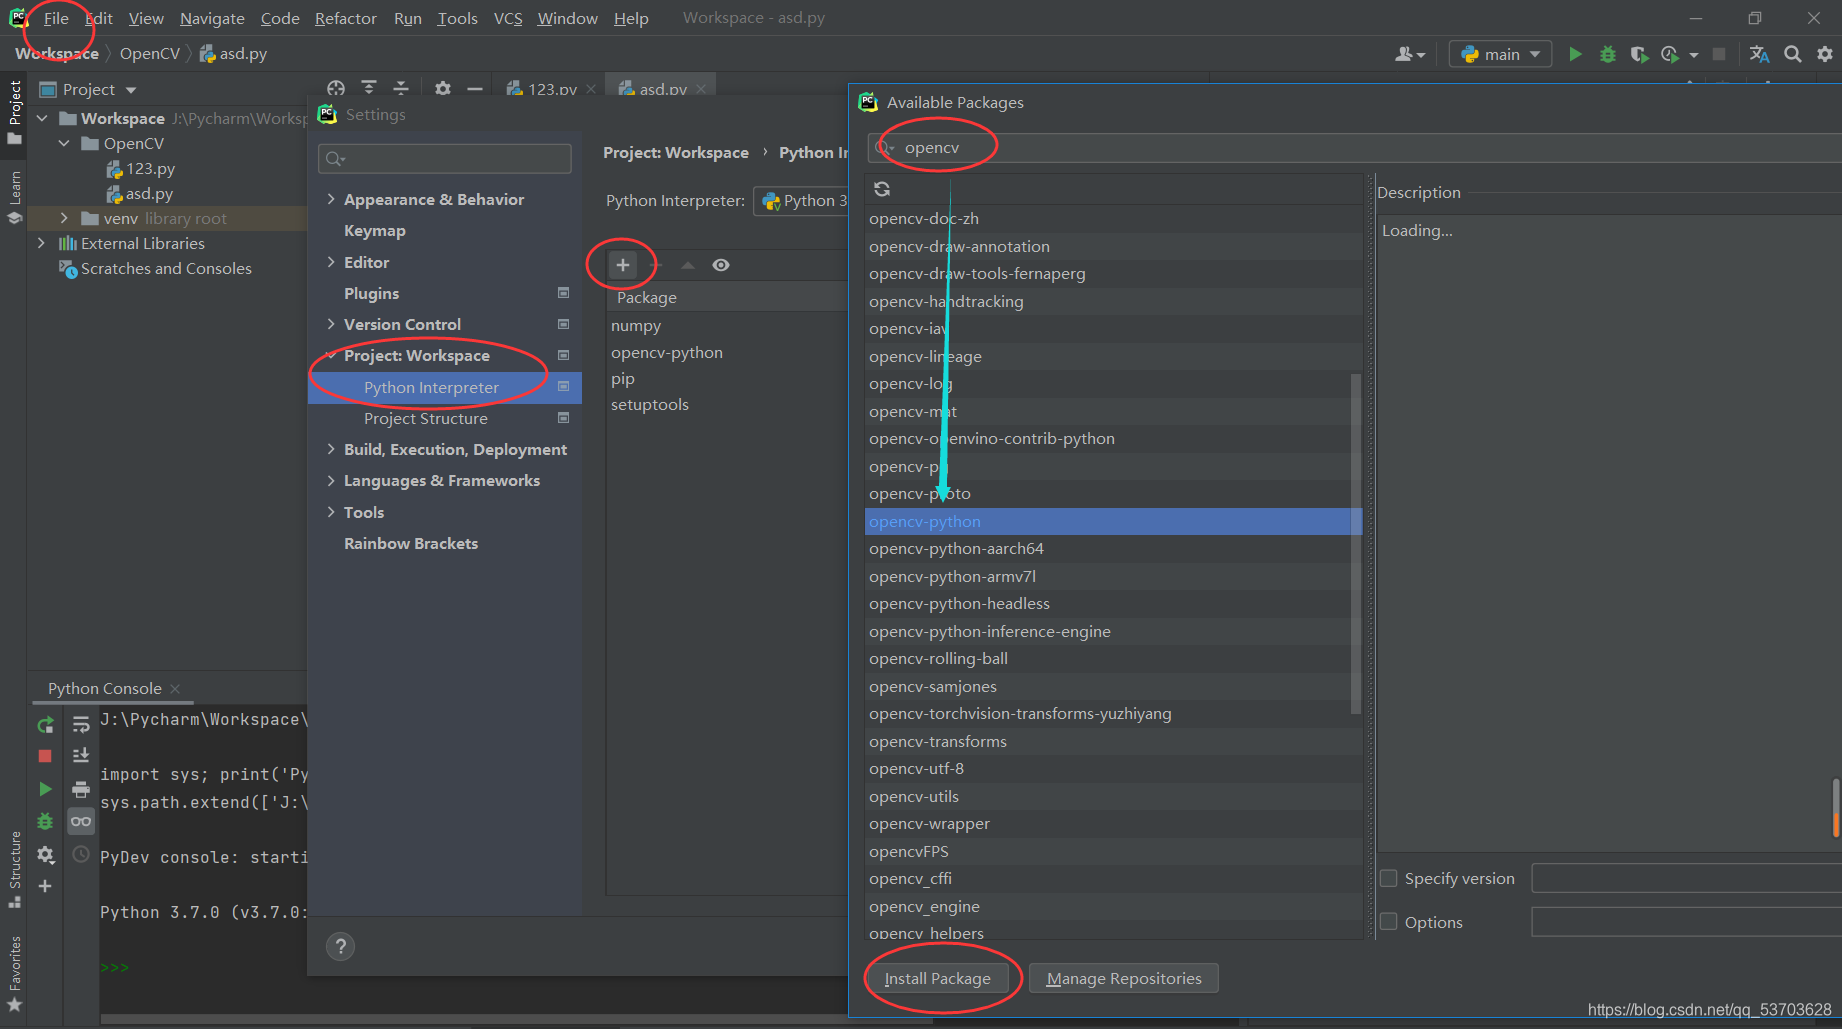Click the Profile run clock icon

[1669, 54]
